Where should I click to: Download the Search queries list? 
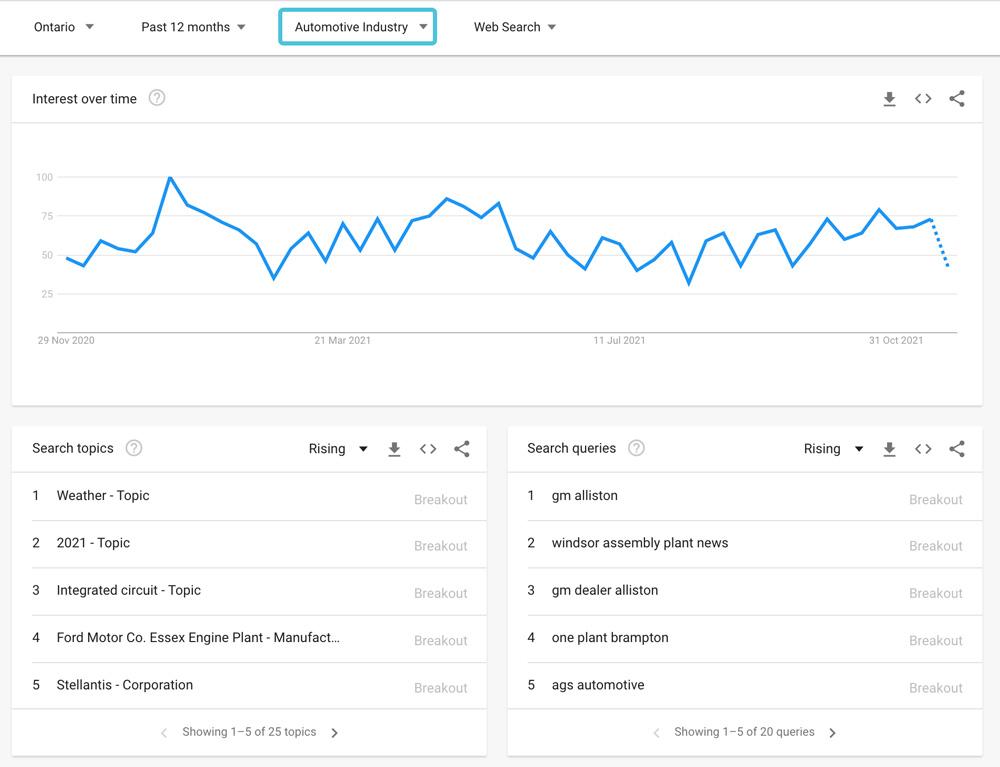(889, 449)
